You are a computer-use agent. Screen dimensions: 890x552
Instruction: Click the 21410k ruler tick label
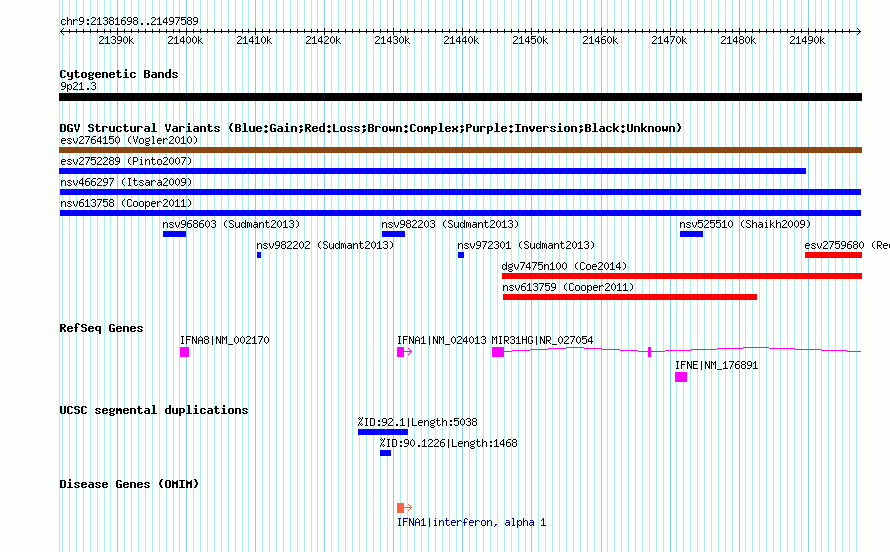point(254,40)
